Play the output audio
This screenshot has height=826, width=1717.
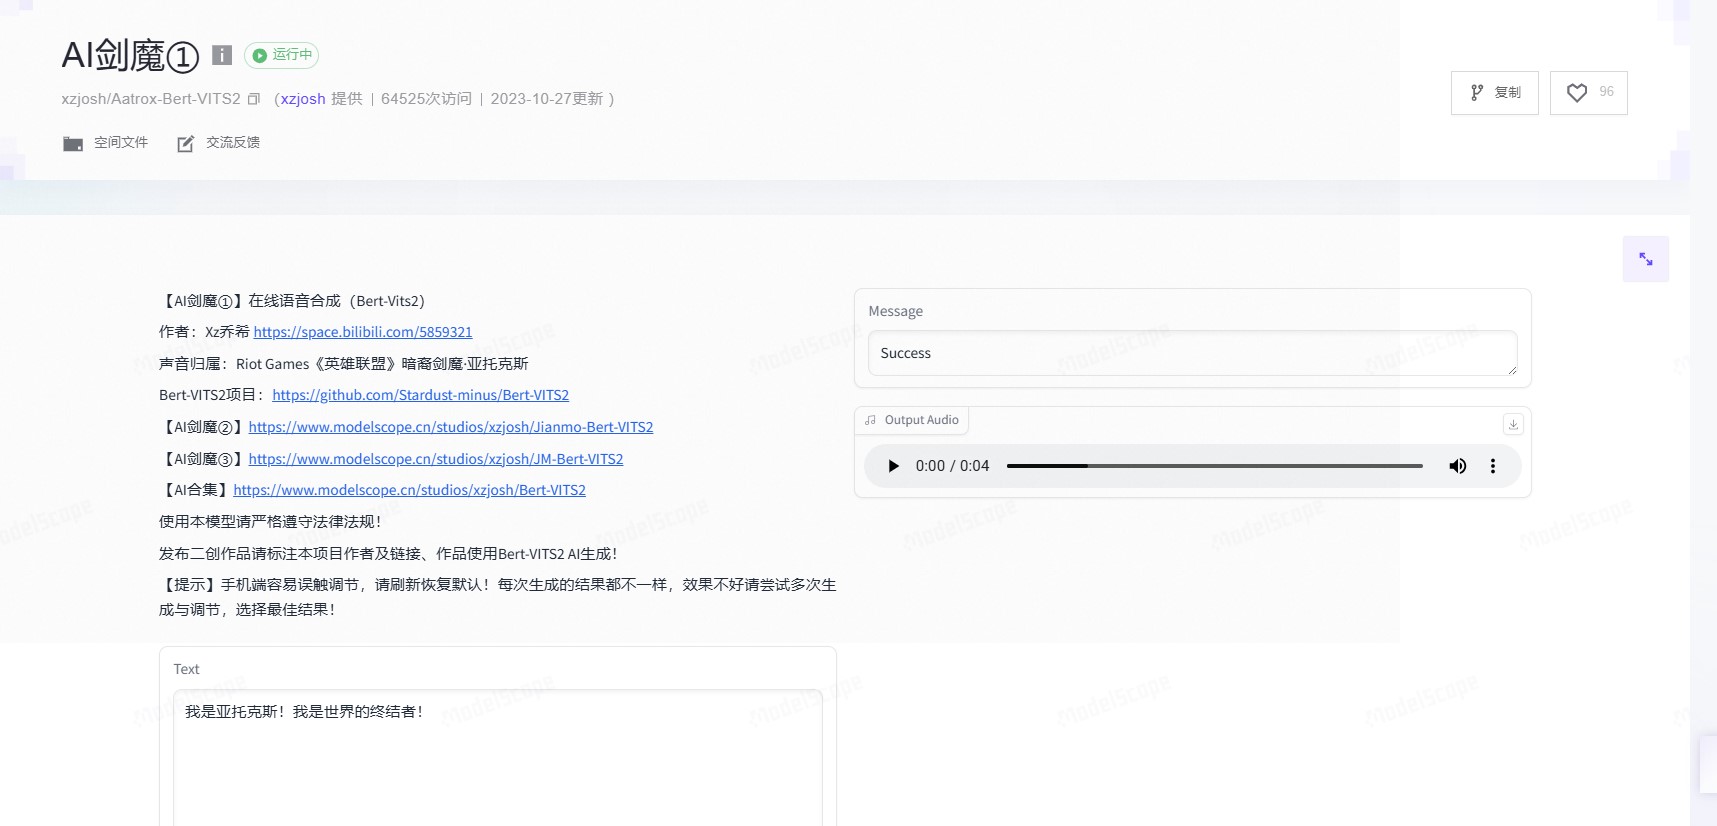pyautogui.click(x=893, y=466)
